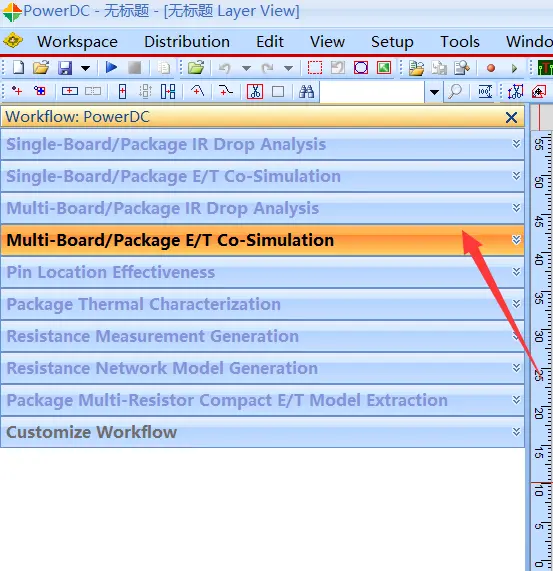The image size is (553, 571).
Task: Click the red dashed rectangle select icon
Action: [315, 68]
